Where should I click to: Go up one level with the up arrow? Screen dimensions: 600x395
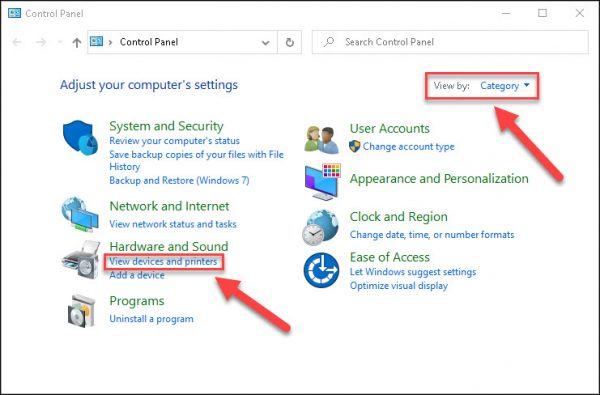(x=77, y=42)
